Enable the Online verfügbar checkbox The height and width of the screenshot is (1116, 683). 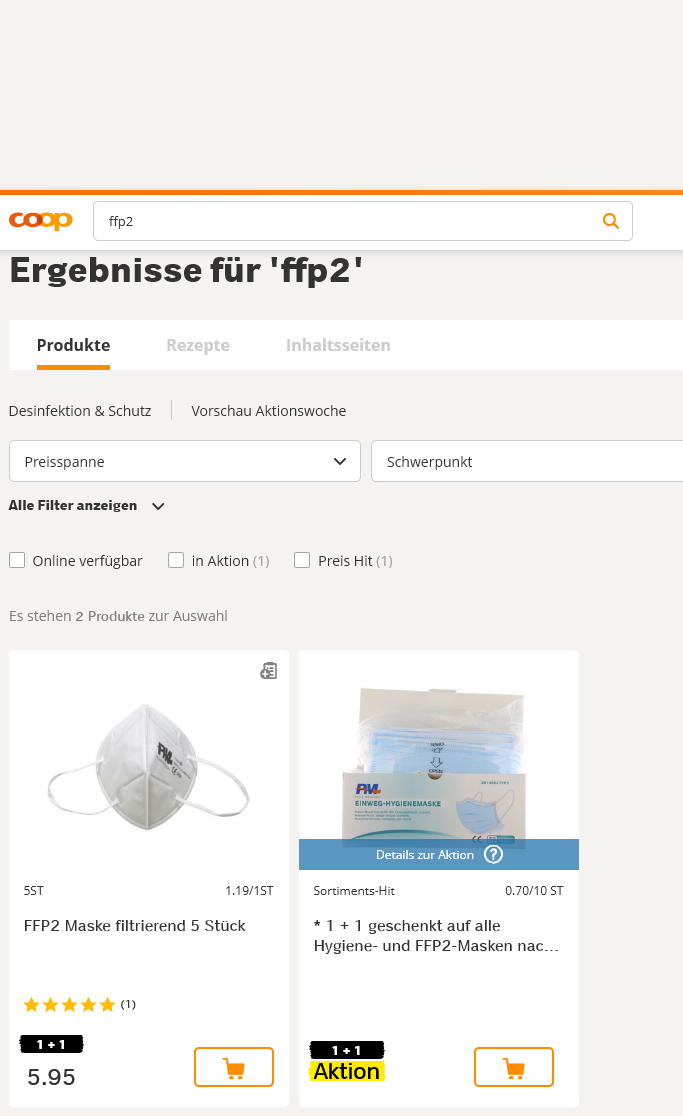(17, 560)
